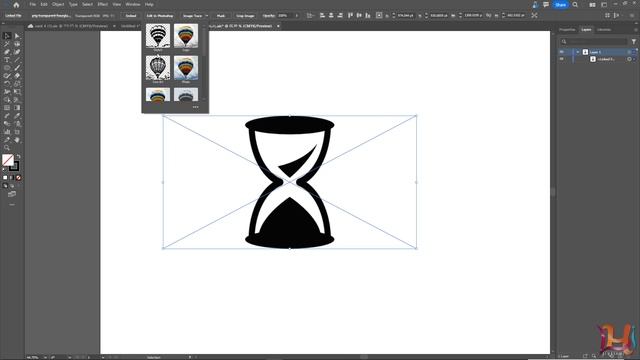Click the Home icon

pyautogui.click(x=16, y=5)
